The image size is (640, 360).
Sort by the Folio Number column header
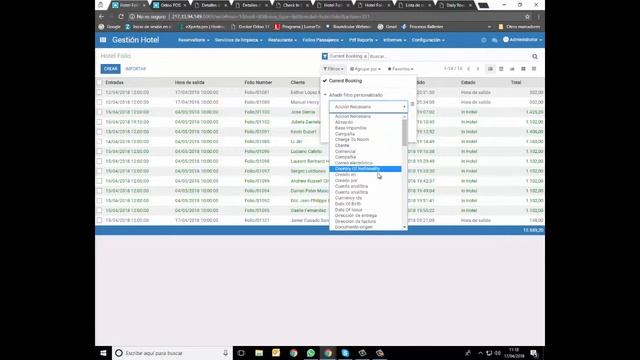(258, 82)
